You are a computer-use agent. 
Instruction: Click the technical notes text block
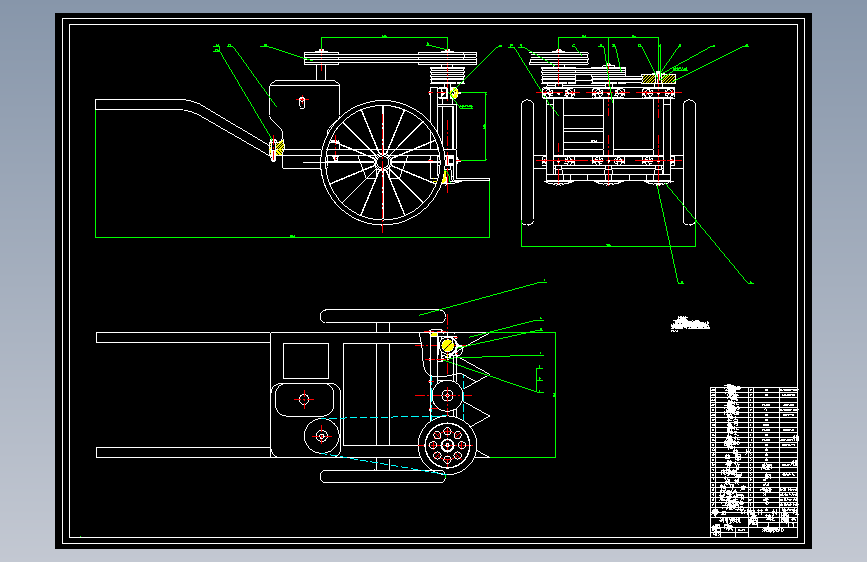tap(690, 324)
